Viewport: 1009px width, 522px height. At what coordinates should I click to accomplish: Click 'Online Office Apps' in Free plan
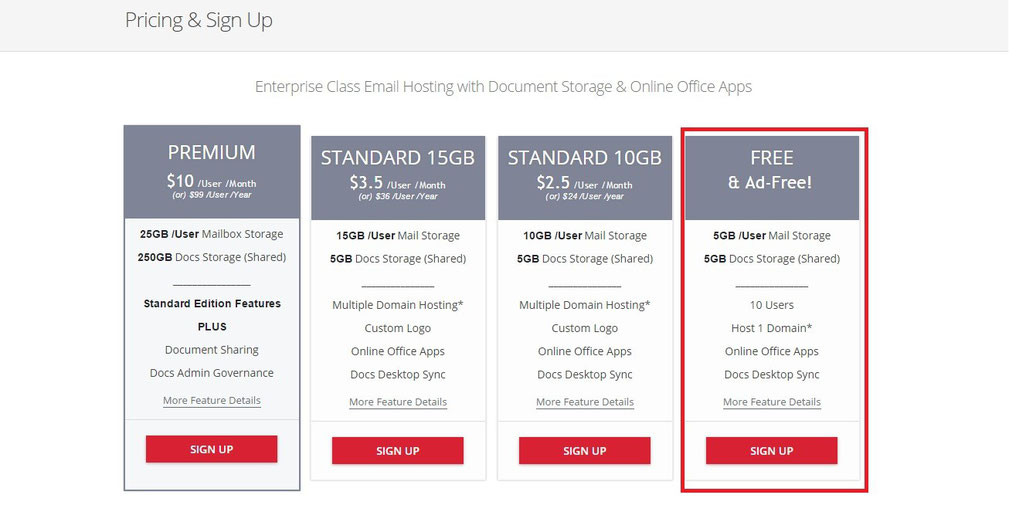[772, 351]
